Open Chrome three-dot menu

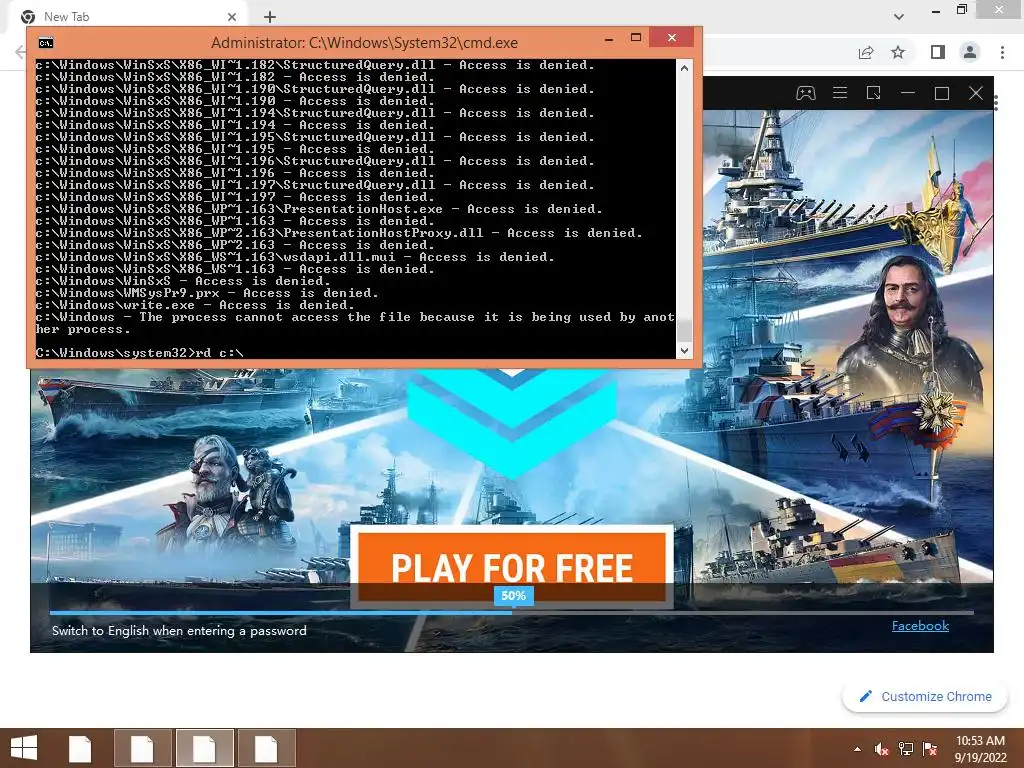1002,52
